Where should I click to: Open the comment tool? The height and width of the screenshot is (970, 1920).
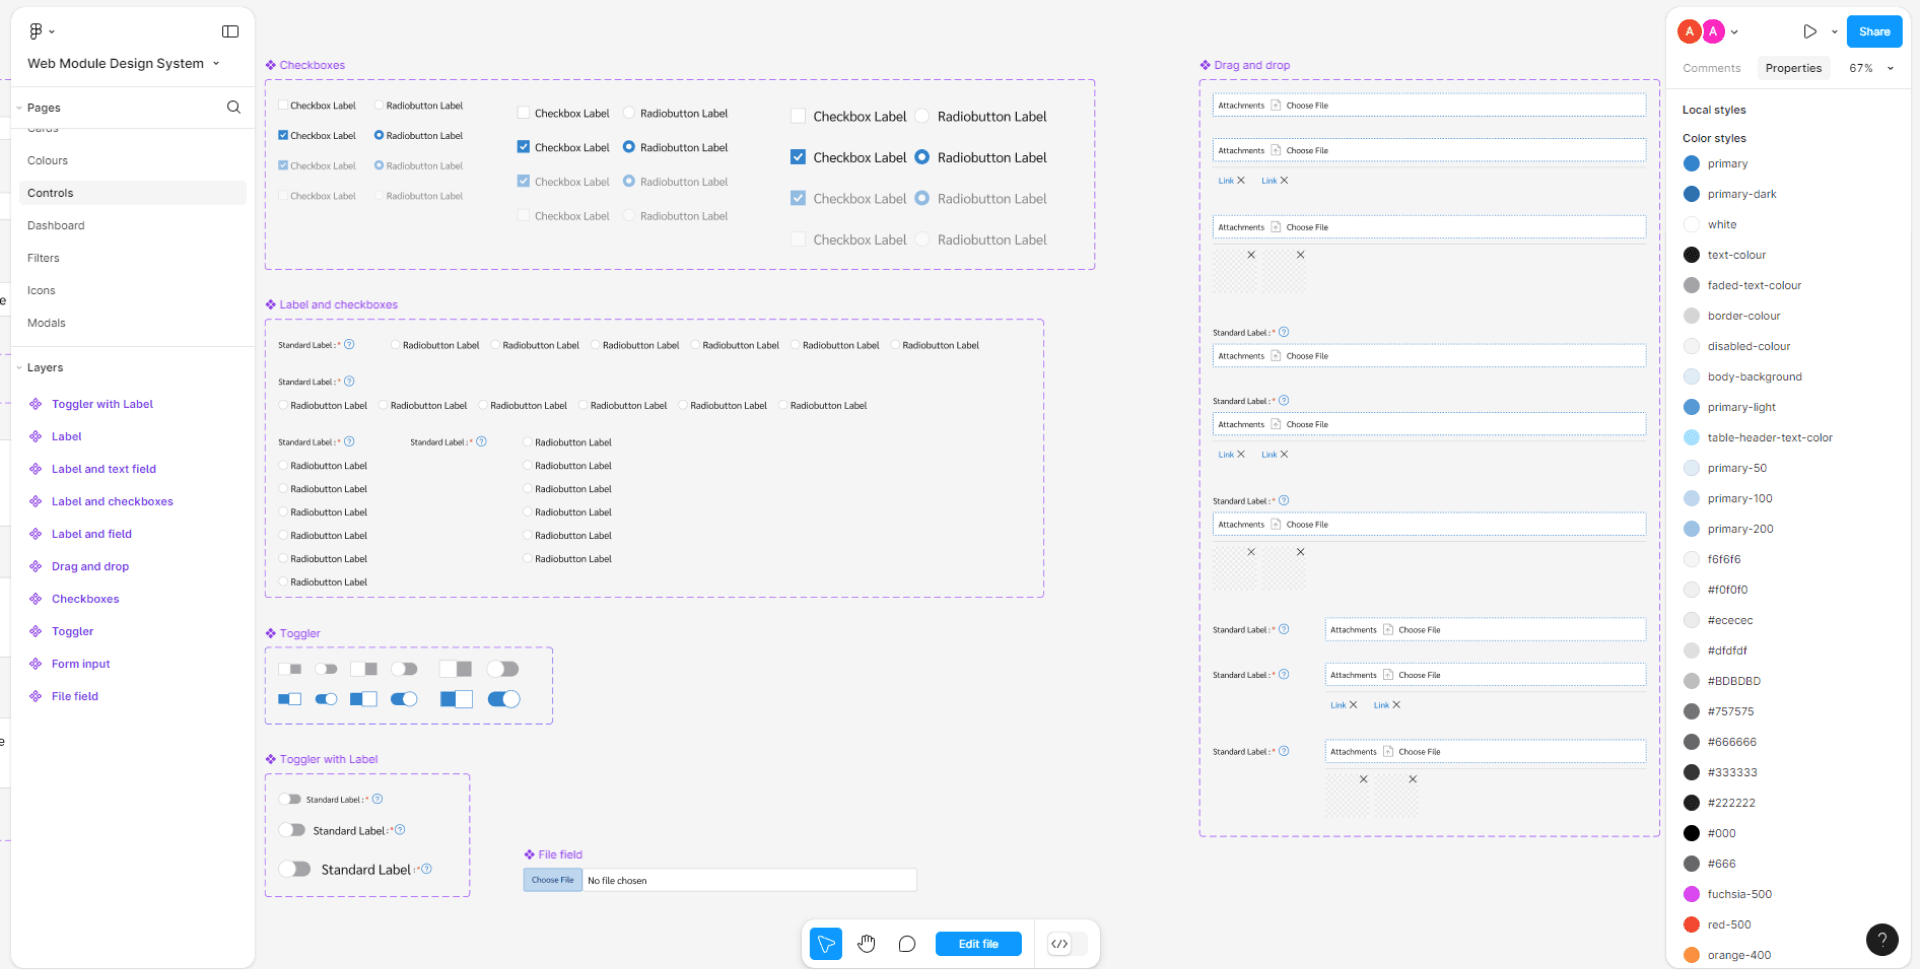coord(907,943)
